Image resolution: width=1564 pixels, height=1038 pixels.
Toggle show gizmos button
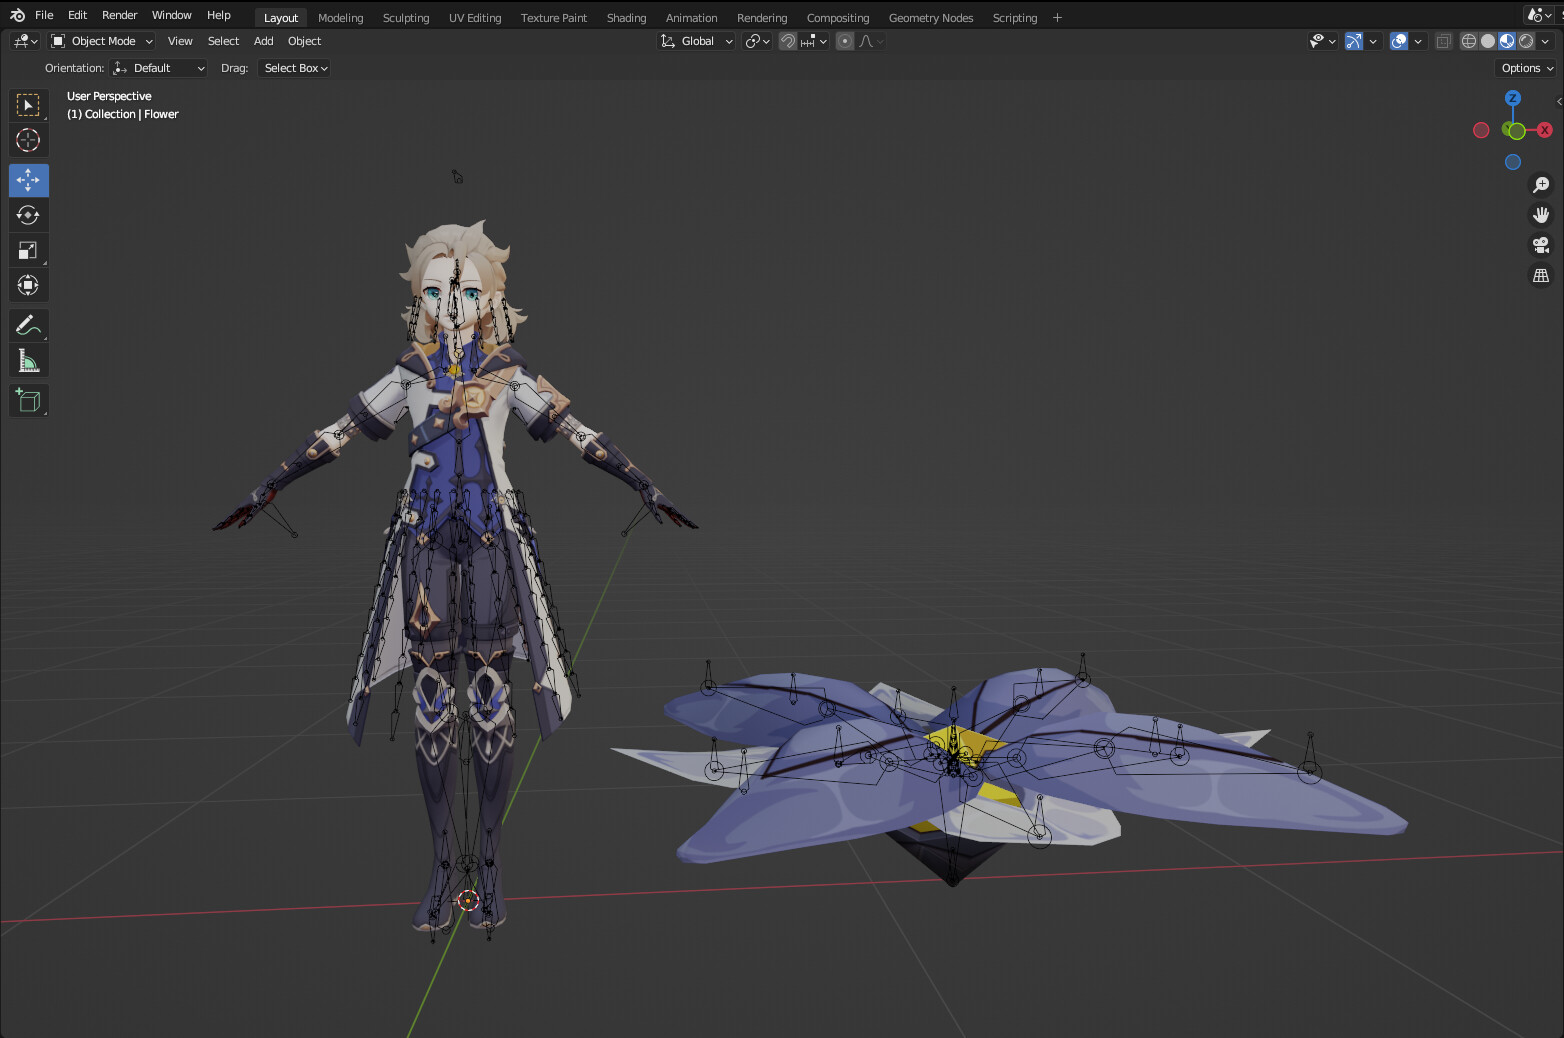1354,41
